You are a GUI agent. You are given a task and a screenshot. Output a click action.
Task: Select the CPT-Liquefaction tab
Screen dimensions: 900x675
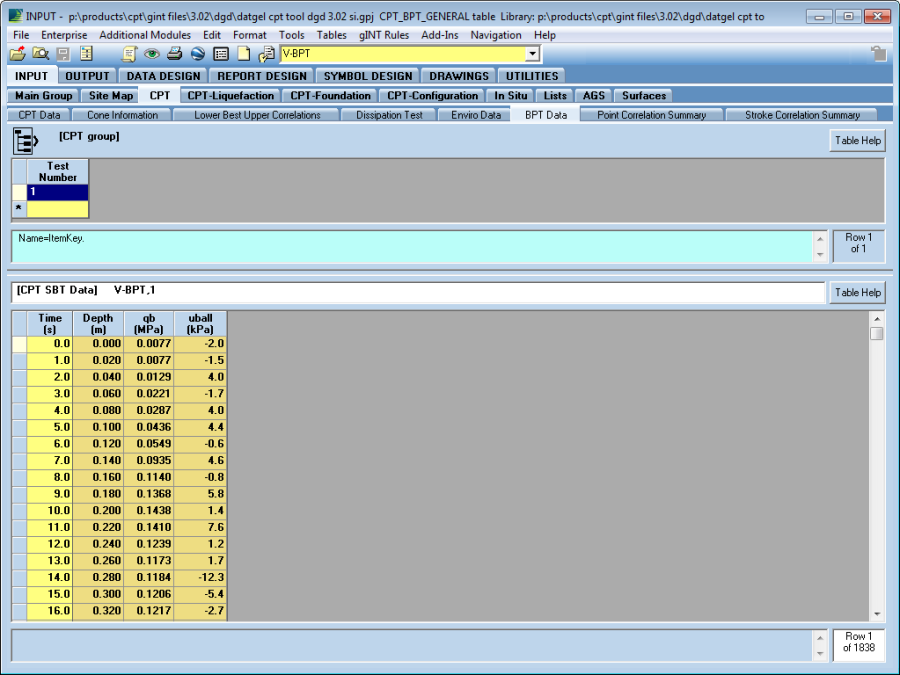pos(231,96)
